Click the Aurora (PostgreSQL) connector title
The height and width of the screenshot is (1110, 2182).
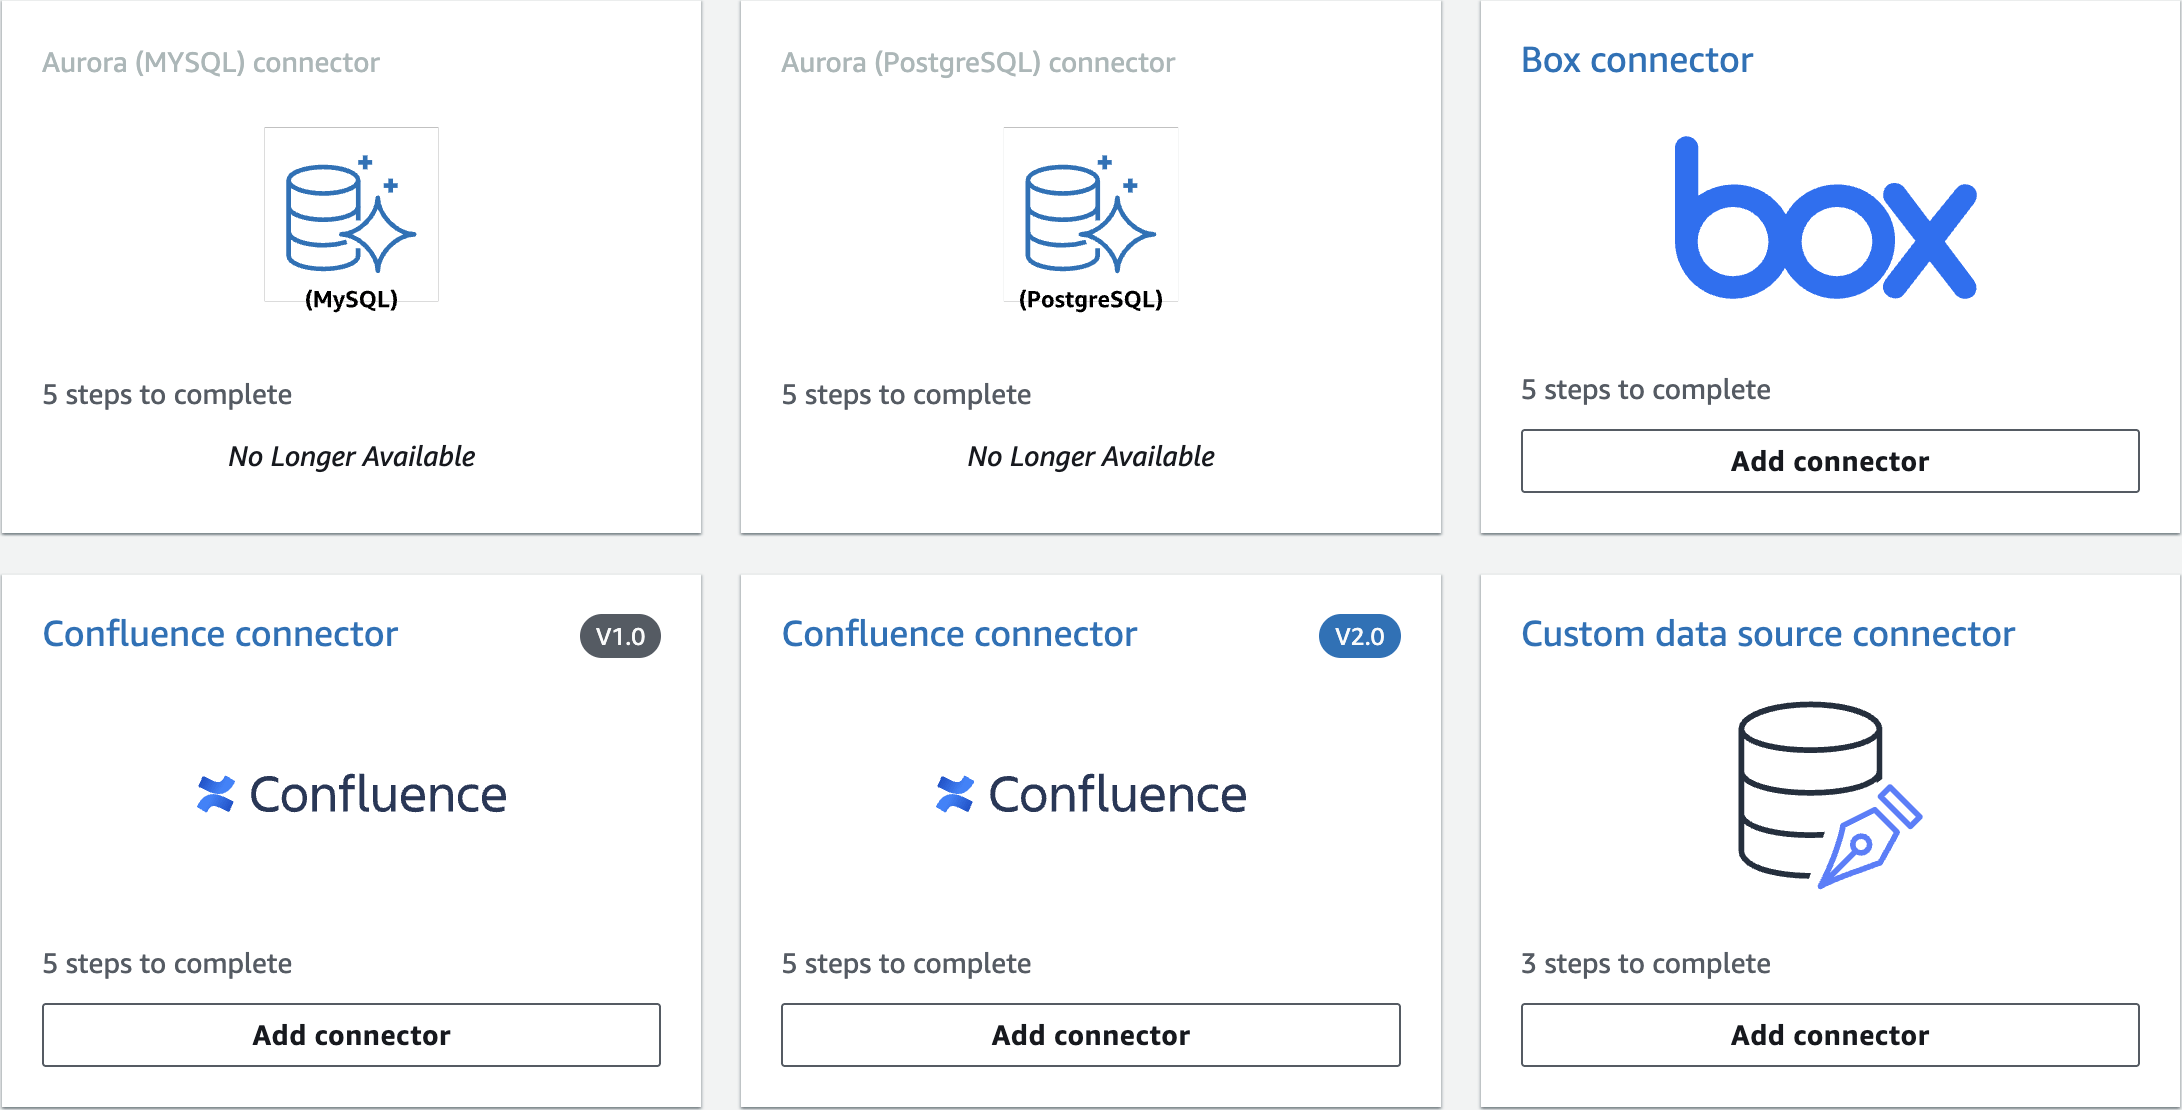tap(977, 62)
